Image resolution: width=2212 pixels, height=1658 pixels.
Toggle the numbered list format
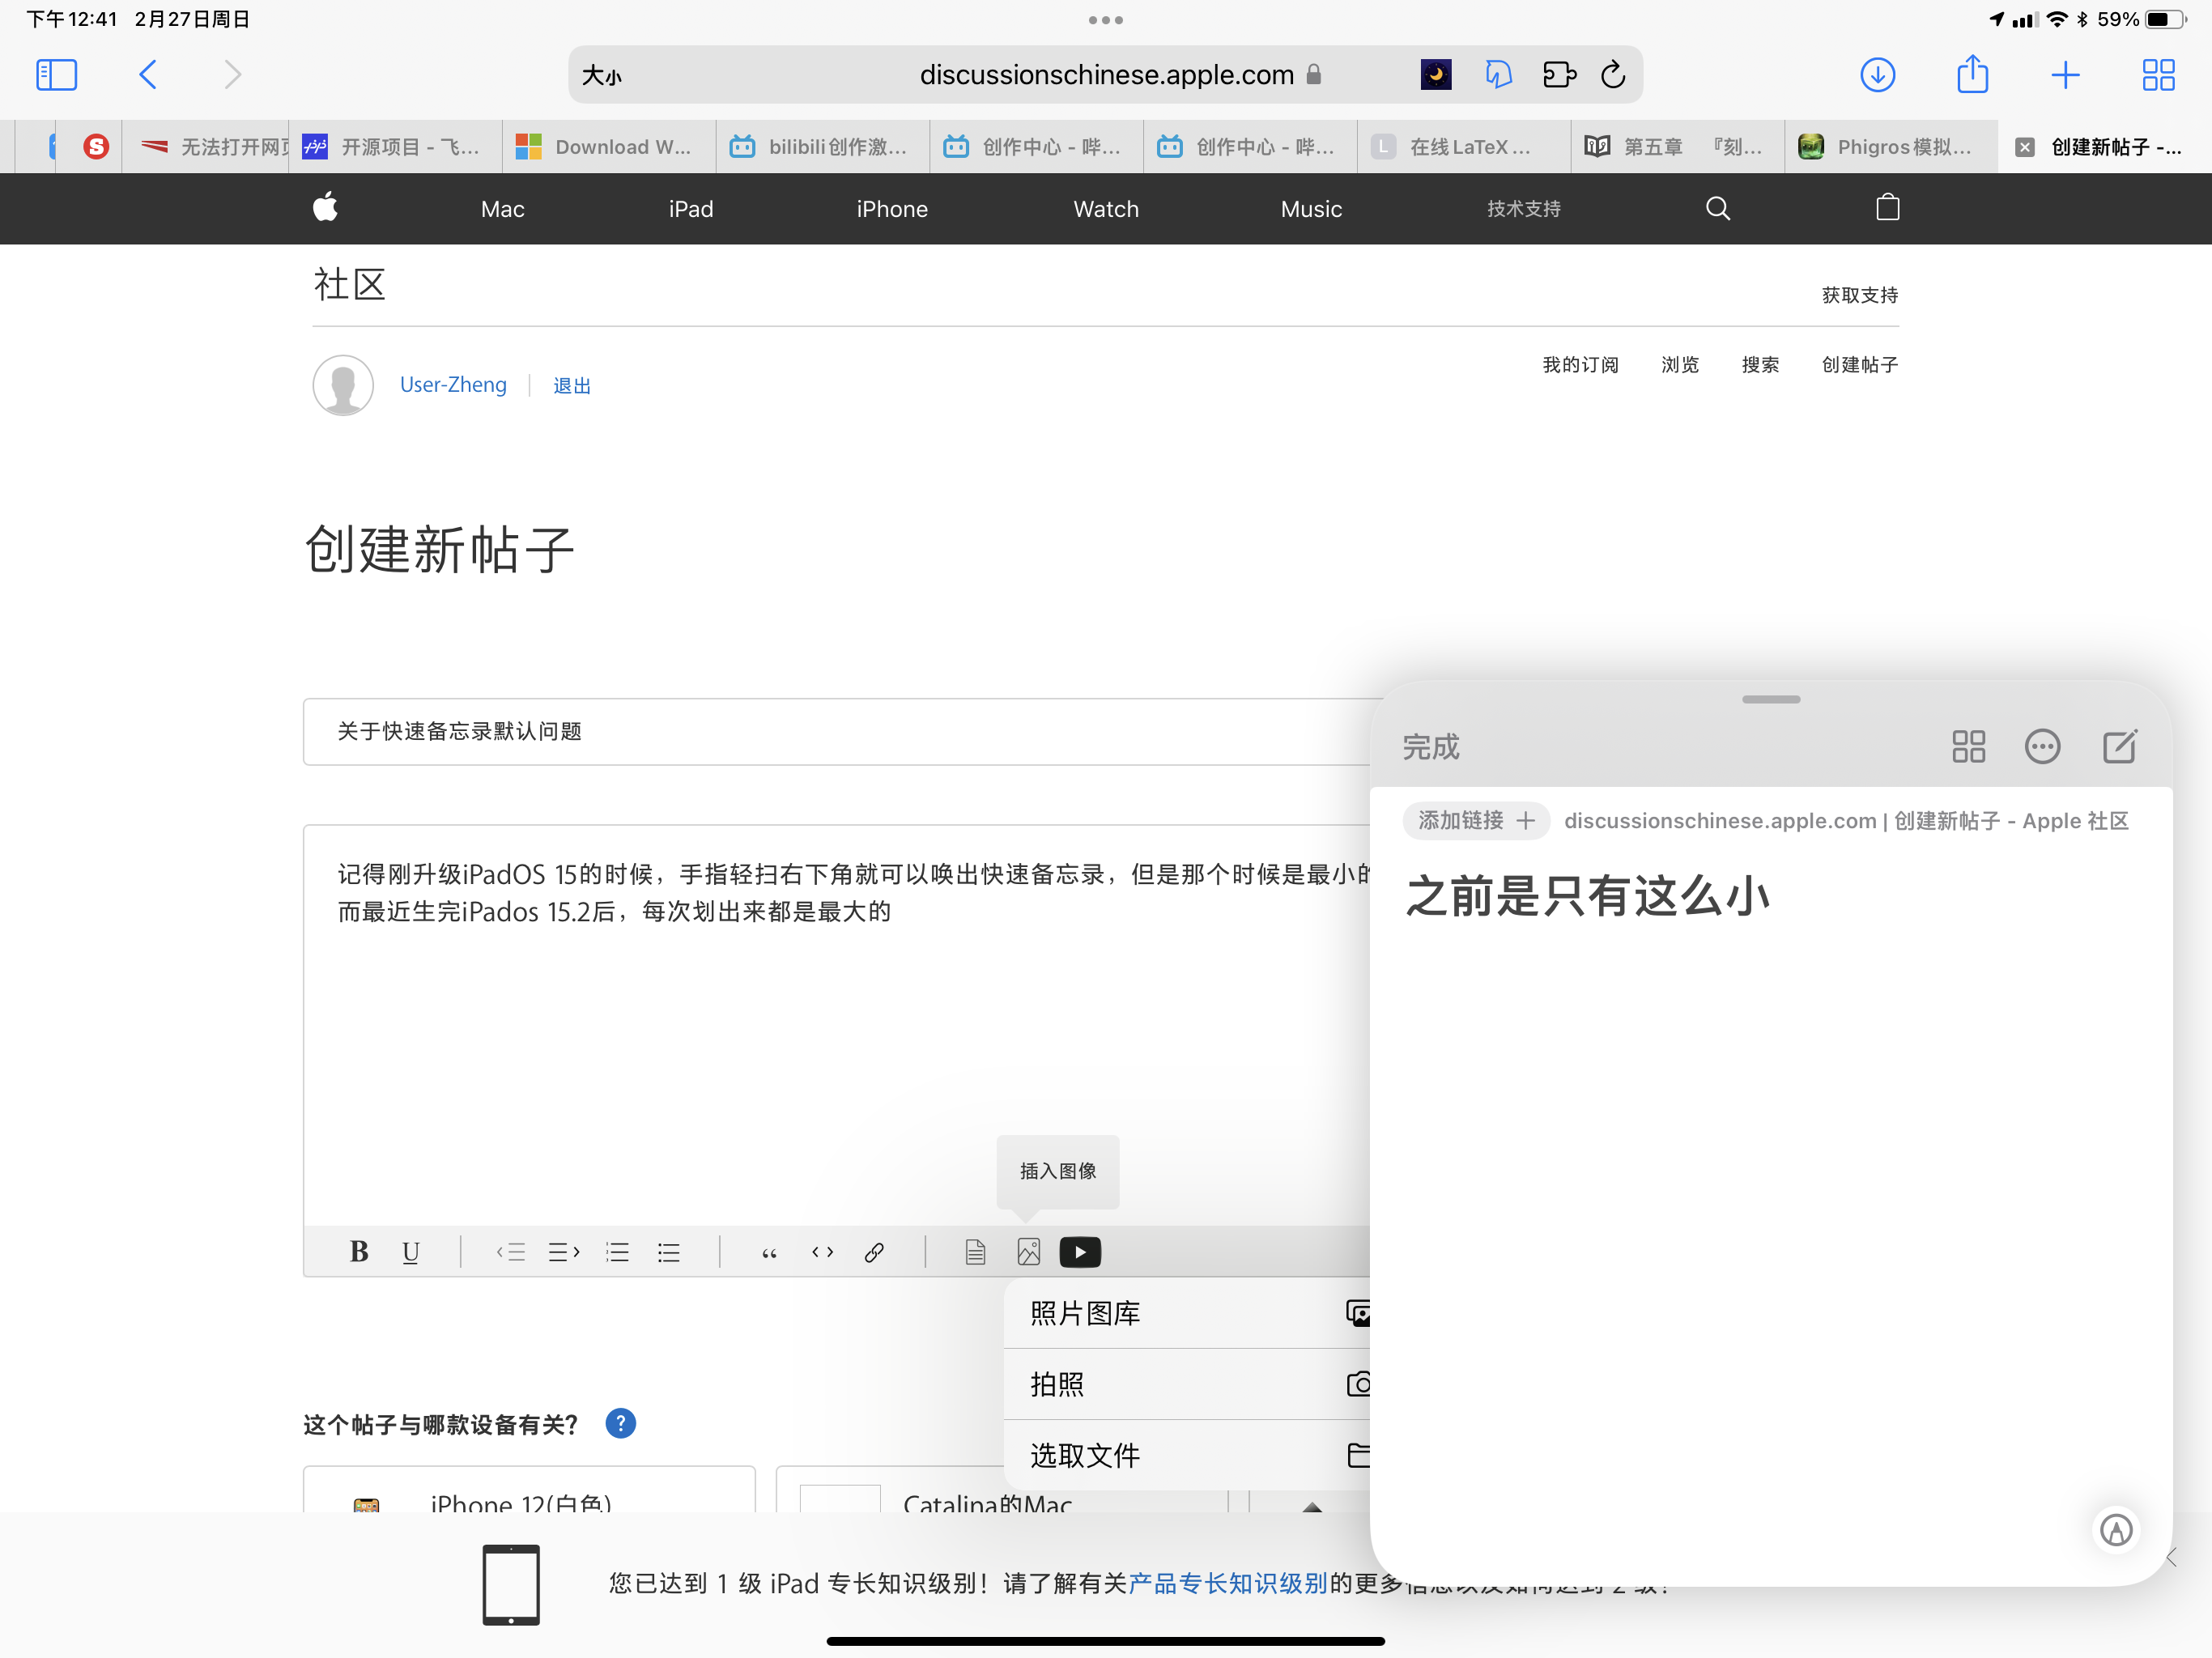pos(617,1252)
